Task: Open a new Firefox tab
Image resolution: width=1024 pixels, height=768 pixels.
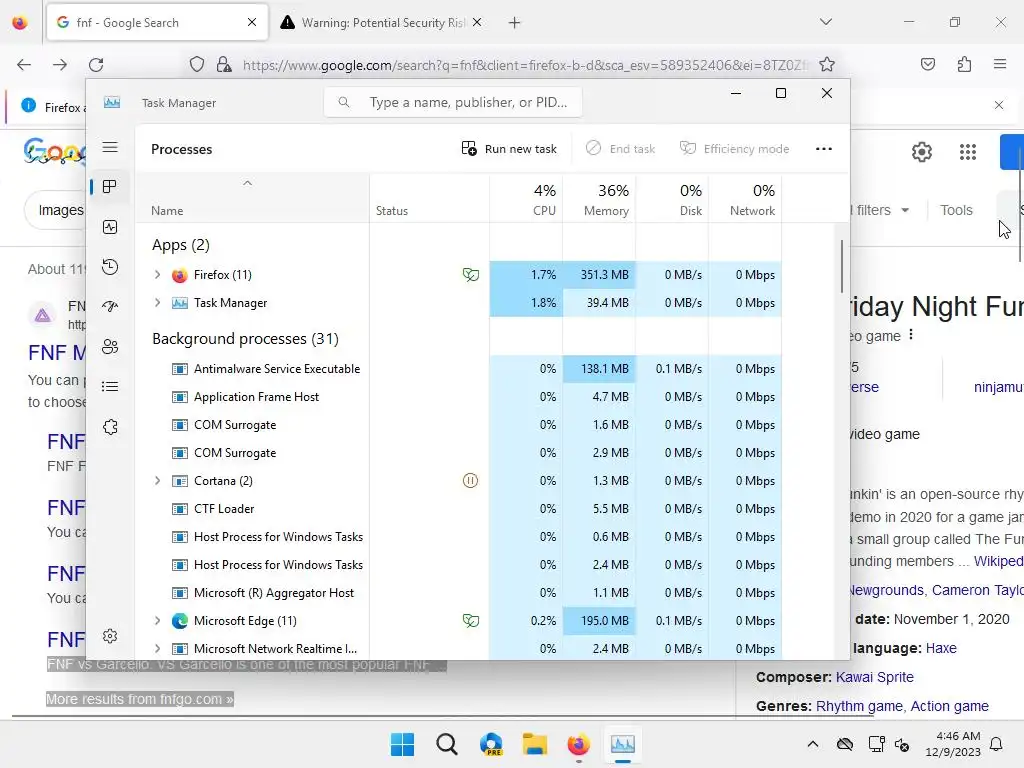Action: 515,23
